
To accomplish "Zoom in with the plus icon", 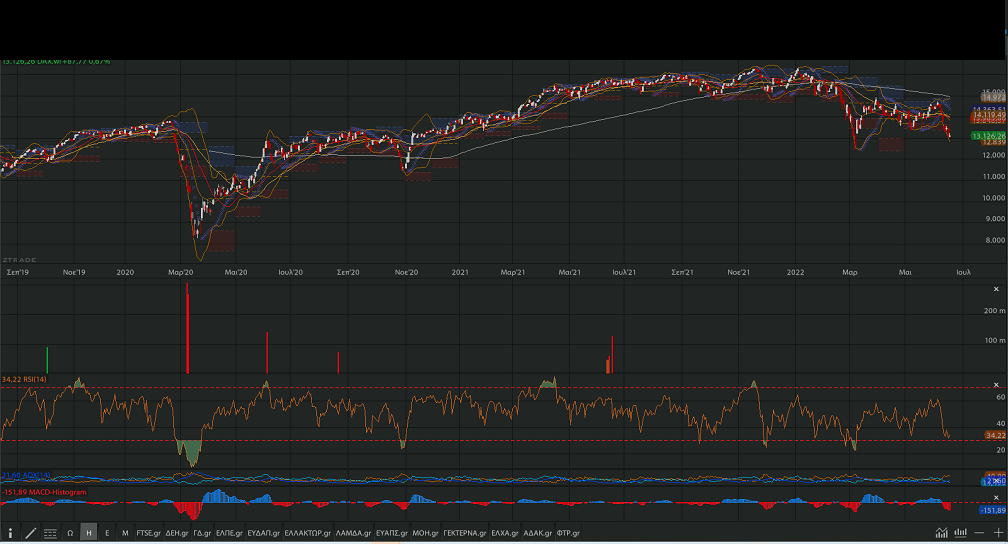I will (998, 533).
